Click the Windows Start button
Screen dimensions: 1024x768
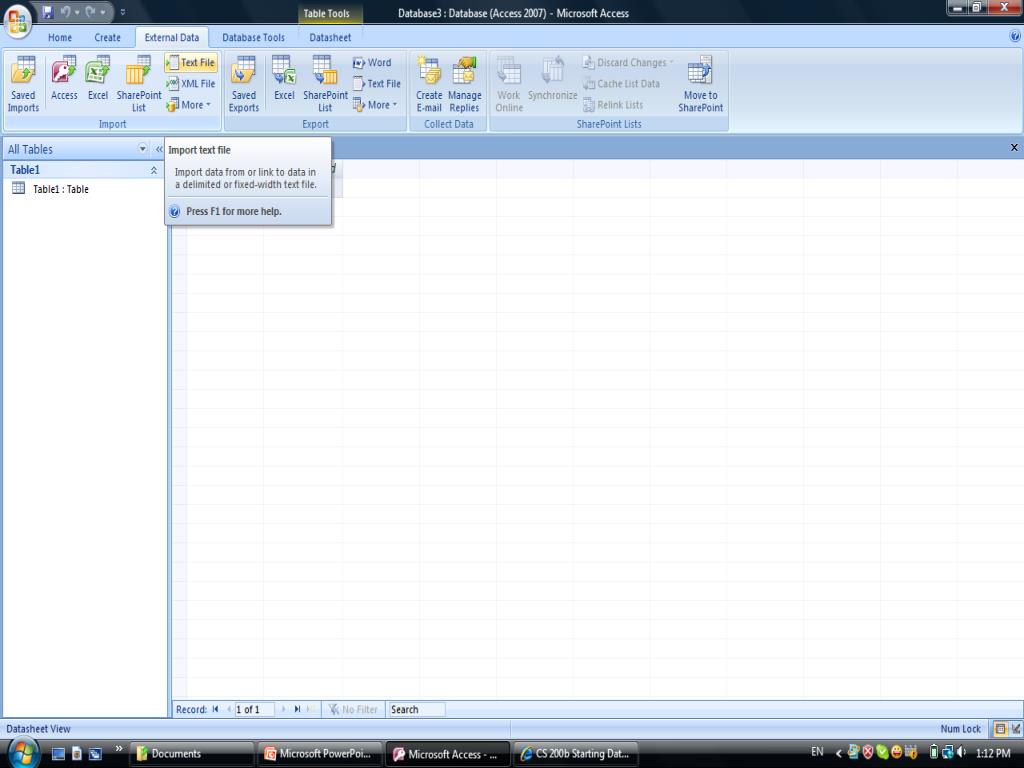click(22, 753)
